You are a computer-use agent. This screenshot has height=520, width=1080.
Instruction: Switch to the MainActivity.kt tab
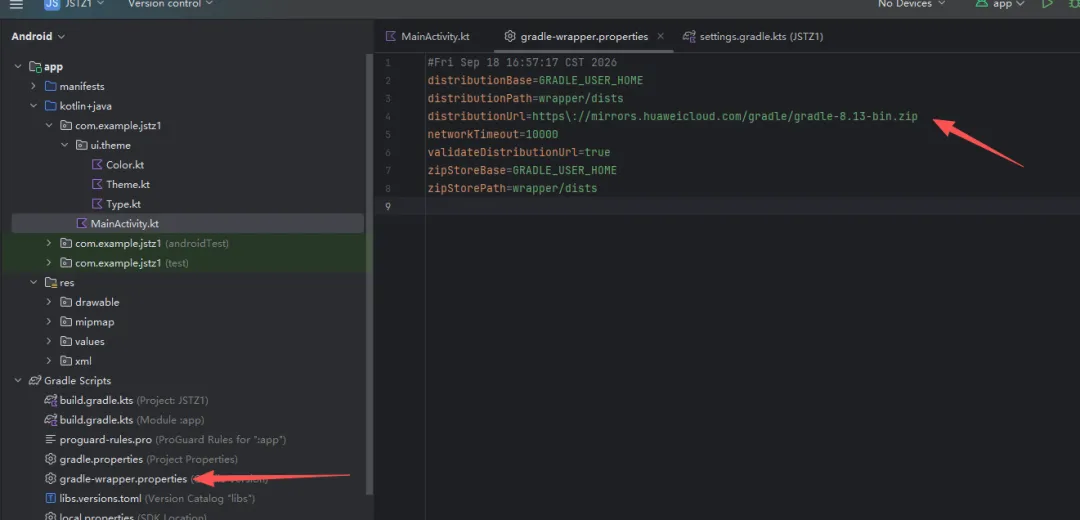tap(427, 37)
